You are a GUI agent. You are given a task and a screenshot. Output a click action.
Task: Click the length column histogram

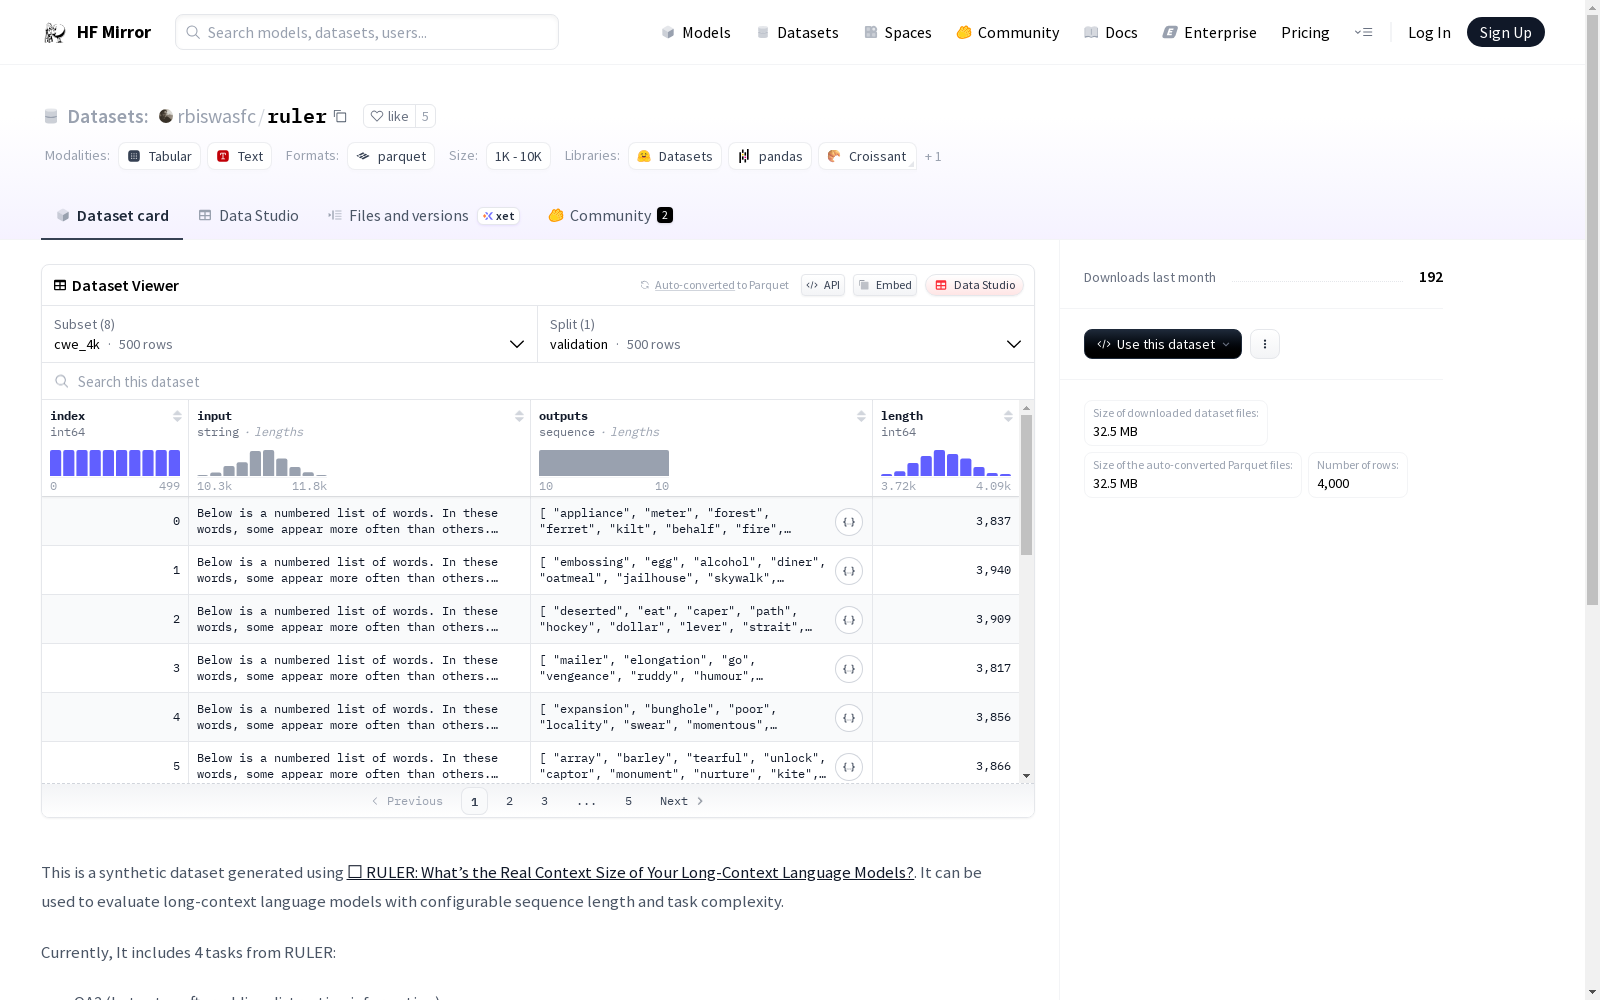946,463
